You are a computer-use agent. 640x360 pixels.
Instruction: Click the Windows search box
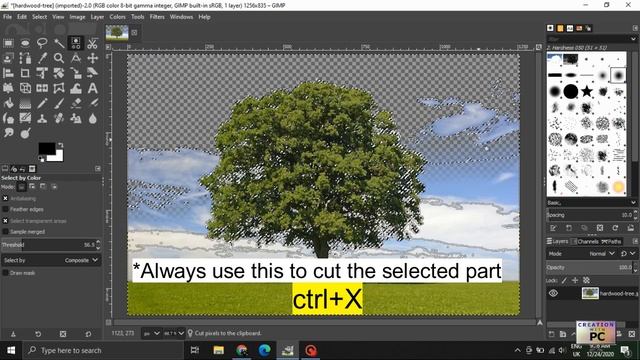(102, 350)
